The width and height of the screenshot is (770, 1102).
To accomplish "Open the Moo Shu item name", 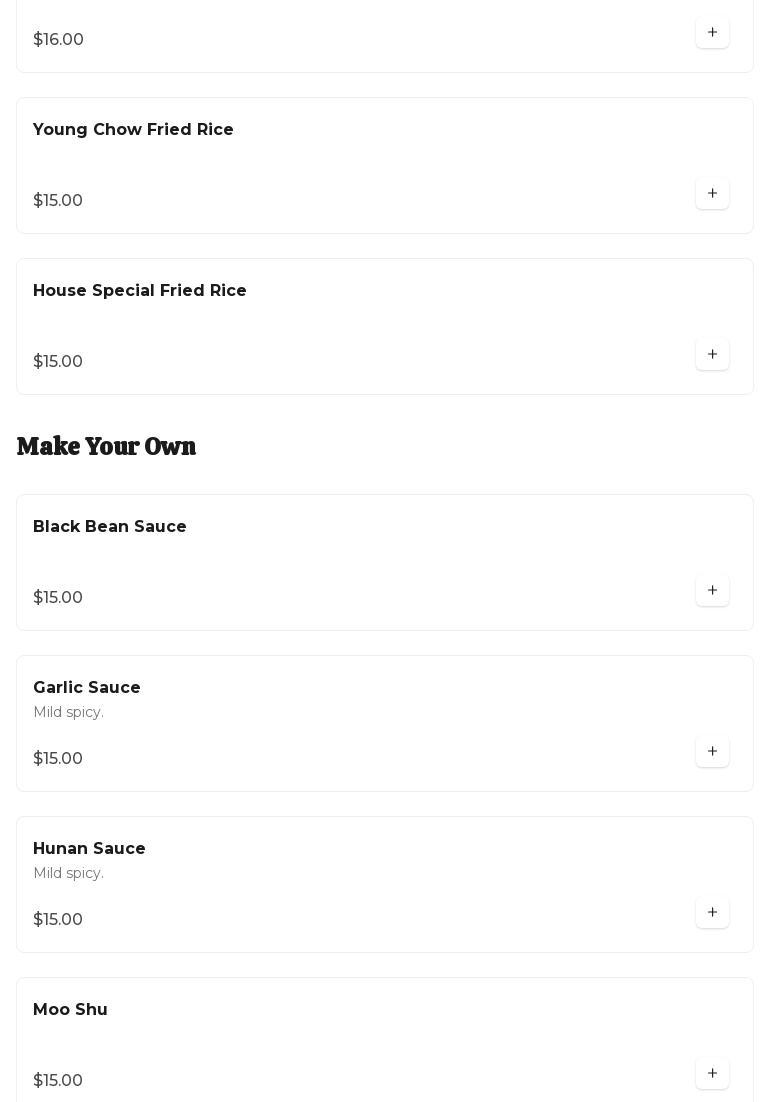I will (70, 1010).
